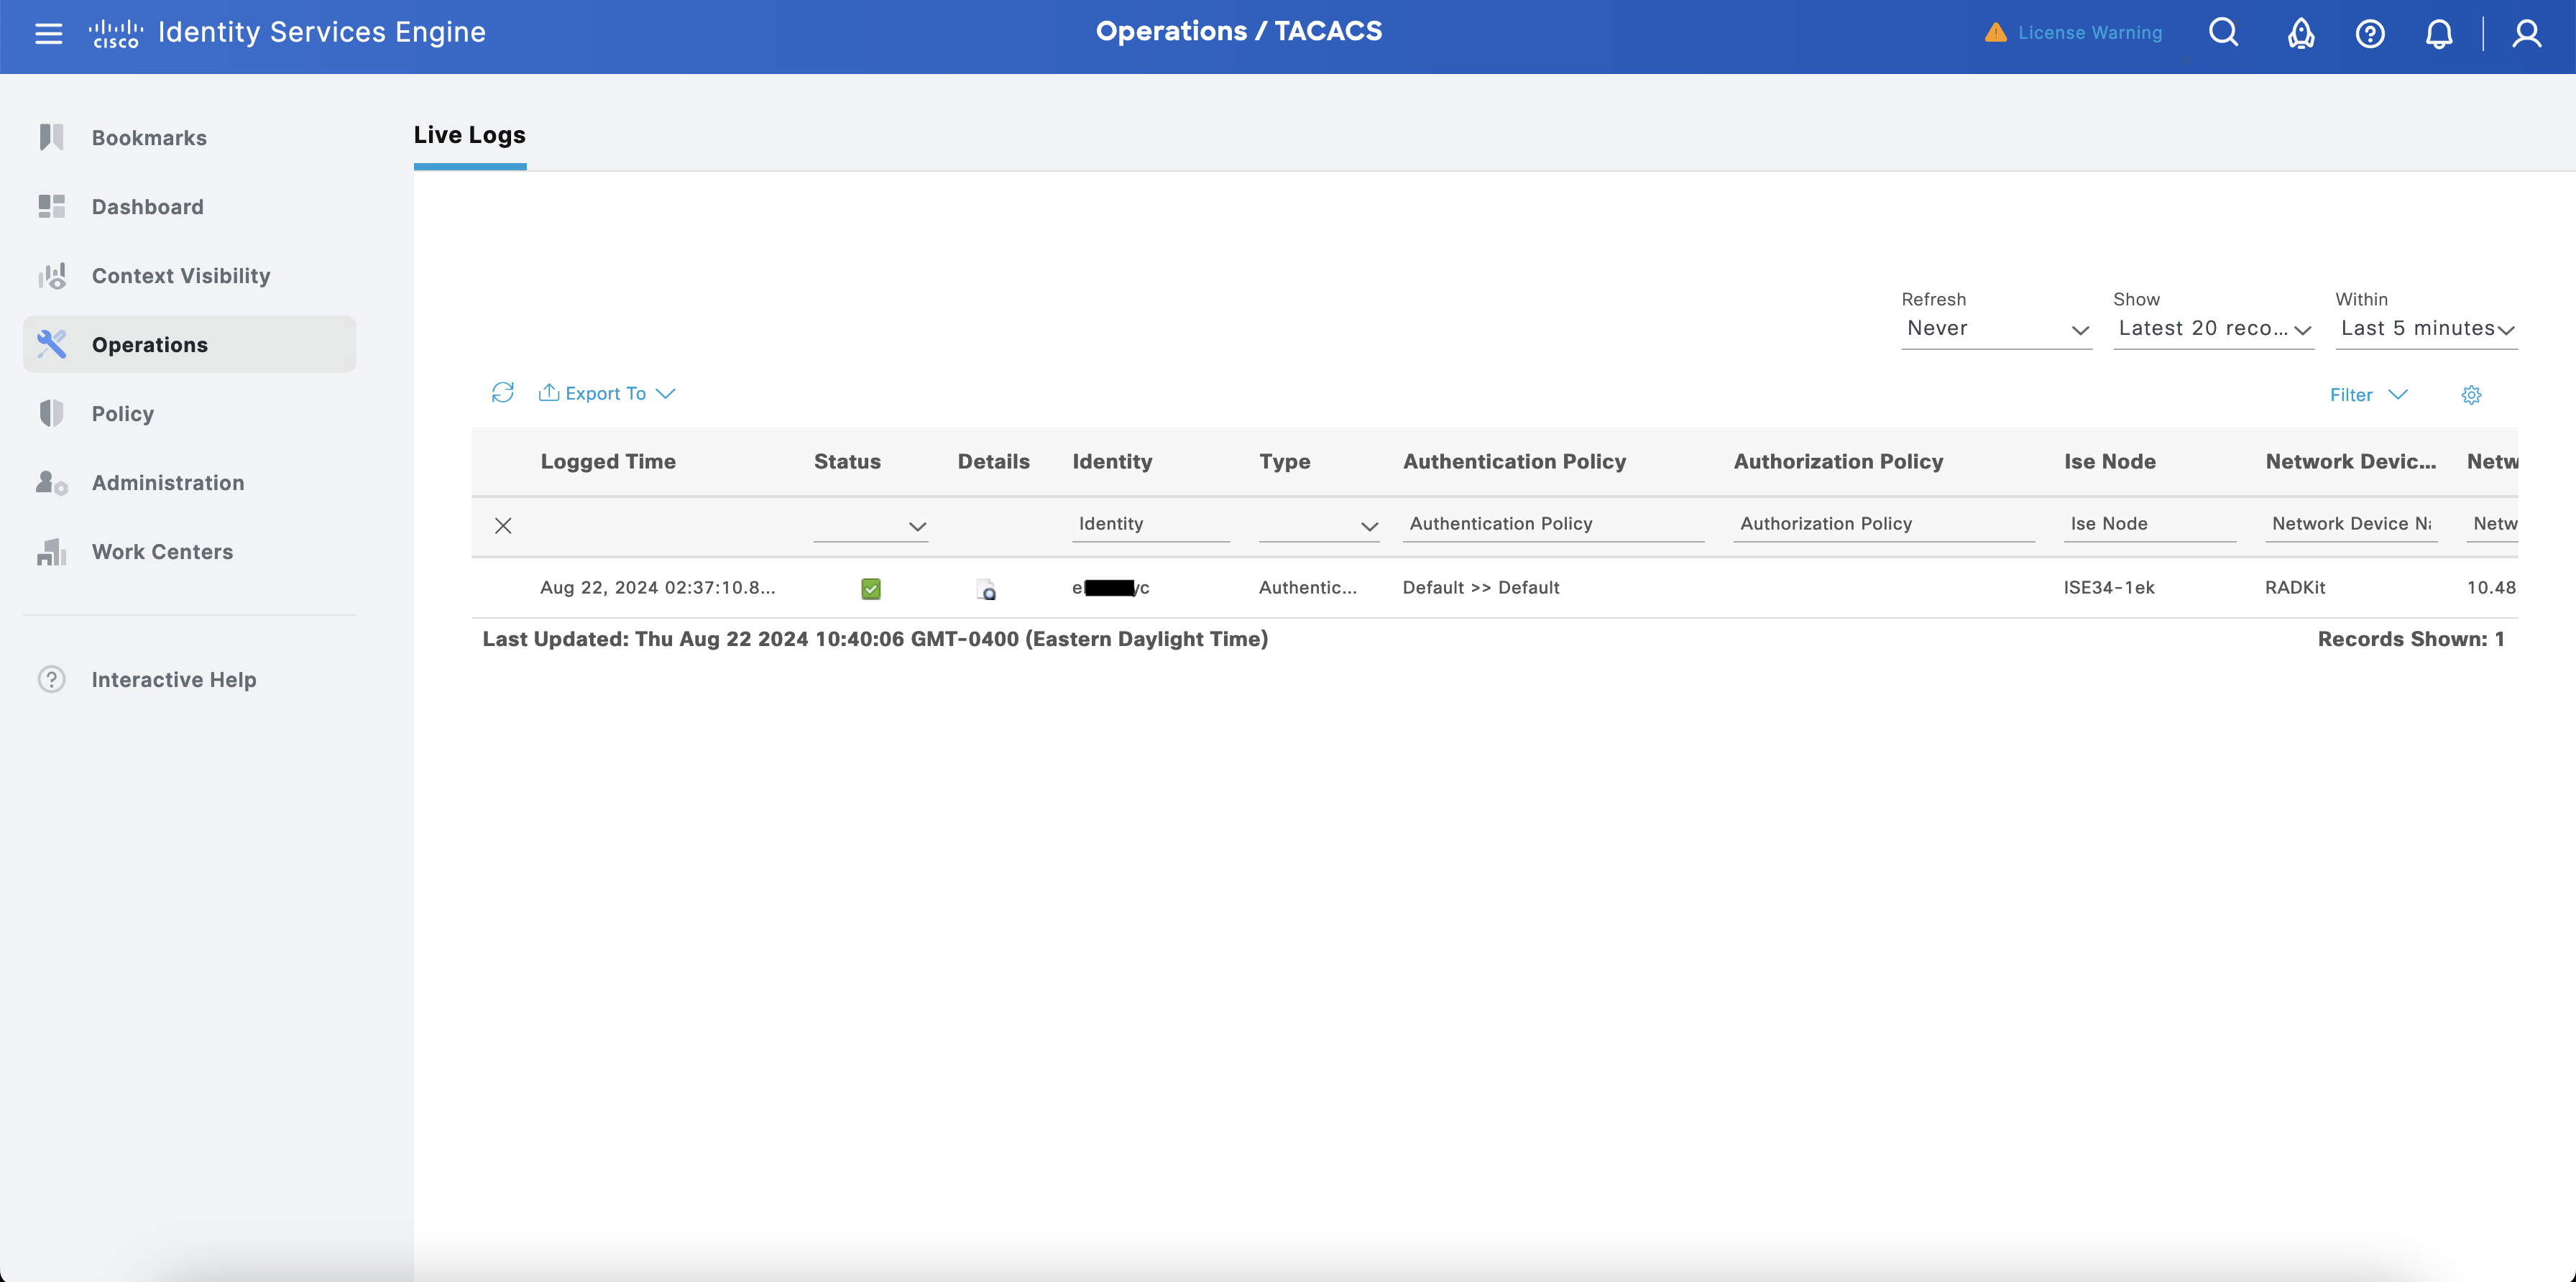This screenshot has height=1282, width=2576.
Task: Clear filters with the X icon
Action: (x=503, y=525)
